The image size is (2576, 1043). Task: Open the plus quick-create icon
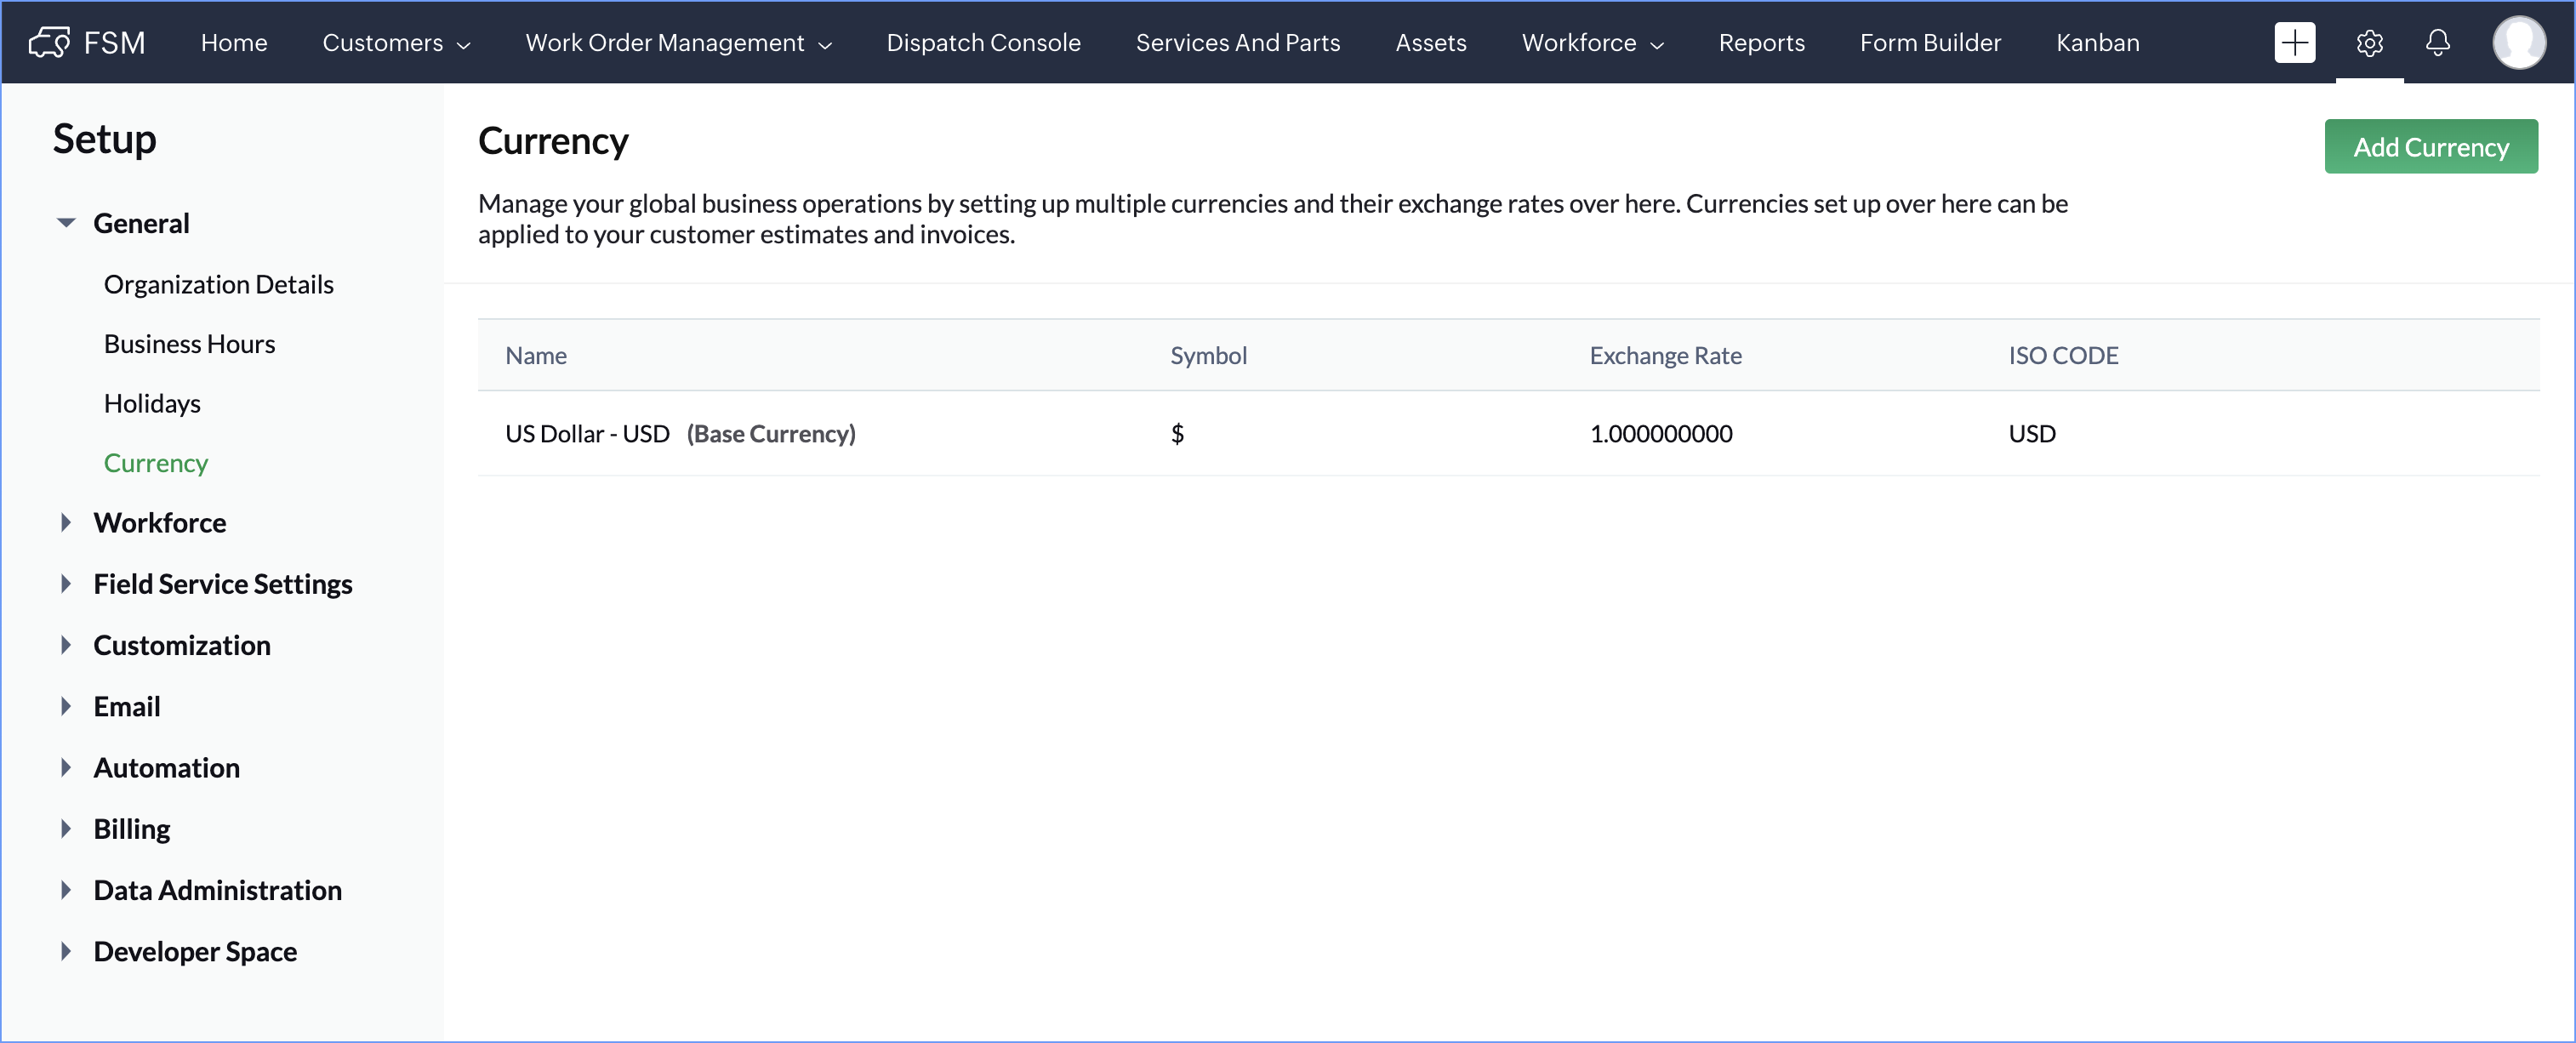click(x=2294, y=42)
